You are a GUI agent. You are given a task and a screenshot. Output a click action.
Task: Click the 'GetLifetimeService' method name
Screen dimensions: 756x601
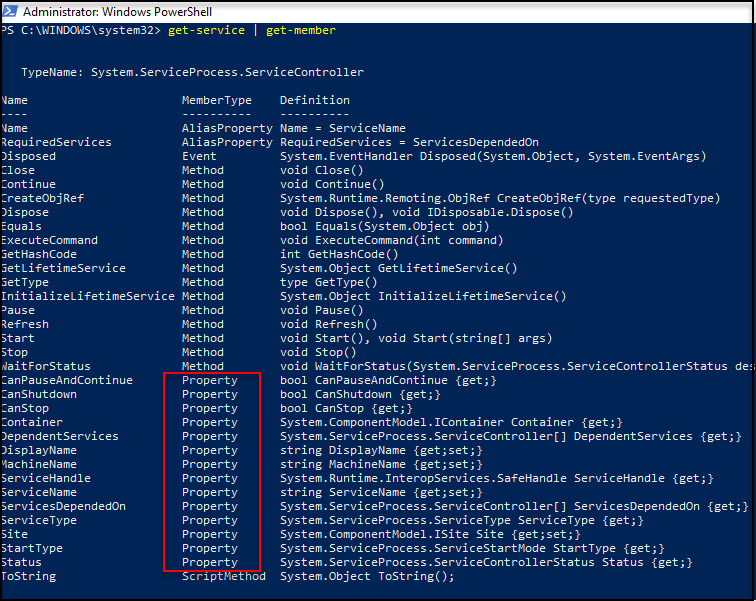point(63,268)
